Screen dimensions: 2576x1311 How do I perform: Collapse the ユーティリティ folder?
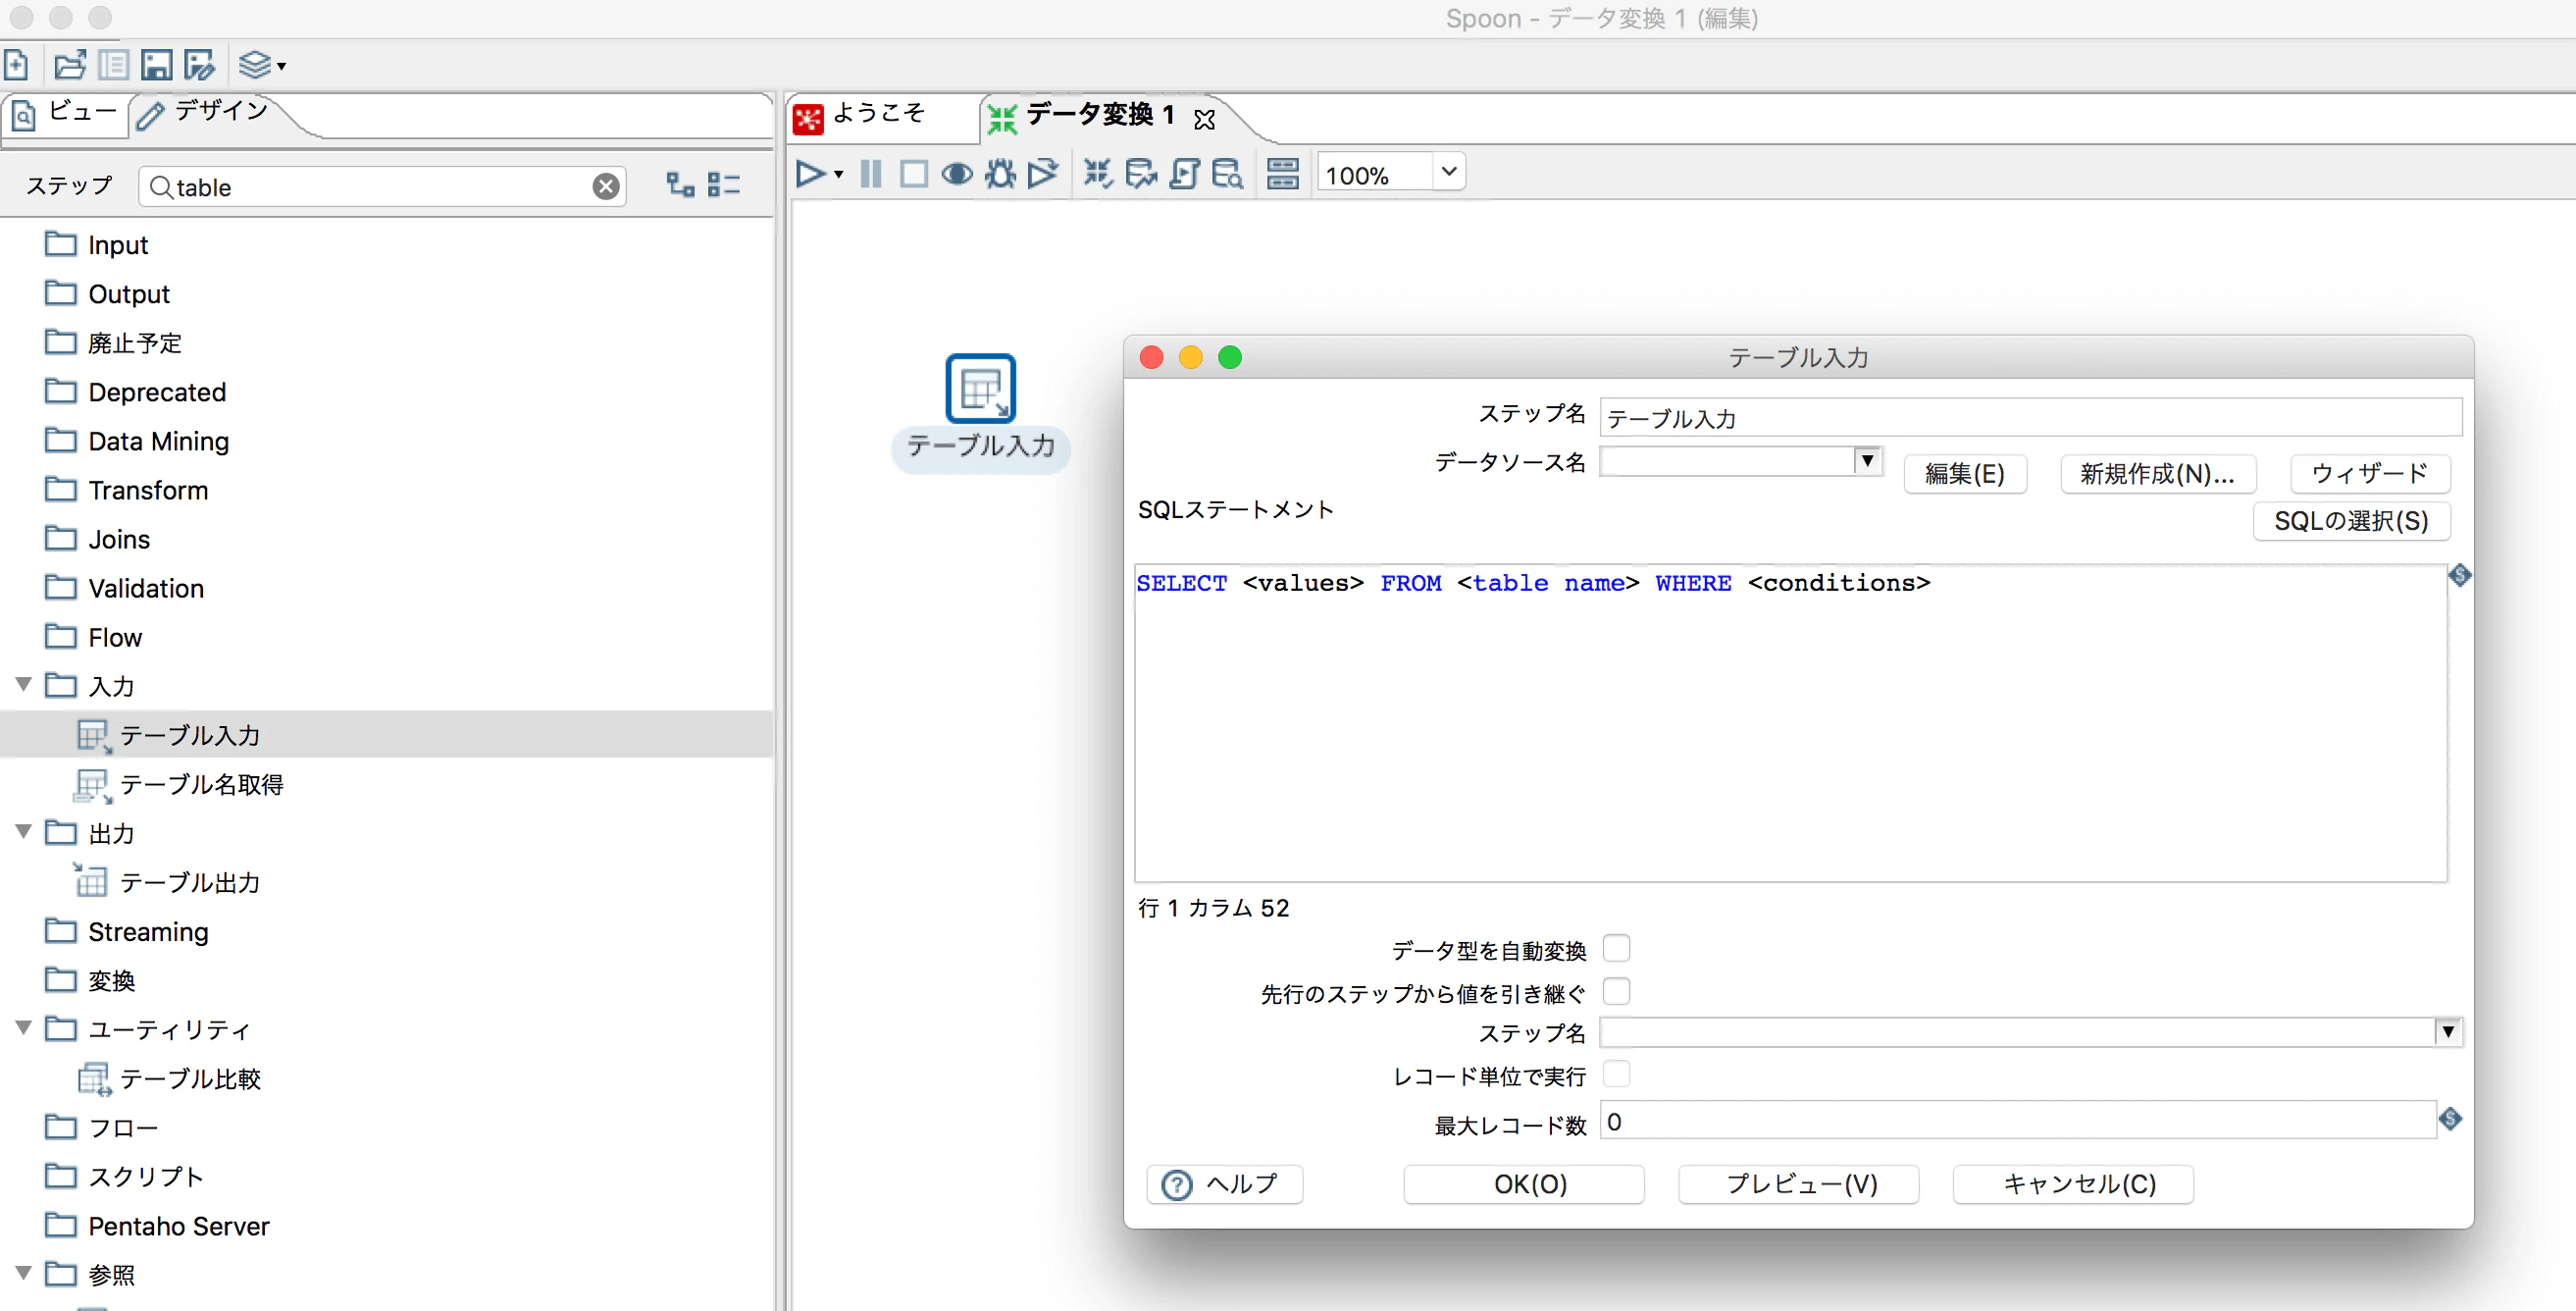(x=24, y=1027)
